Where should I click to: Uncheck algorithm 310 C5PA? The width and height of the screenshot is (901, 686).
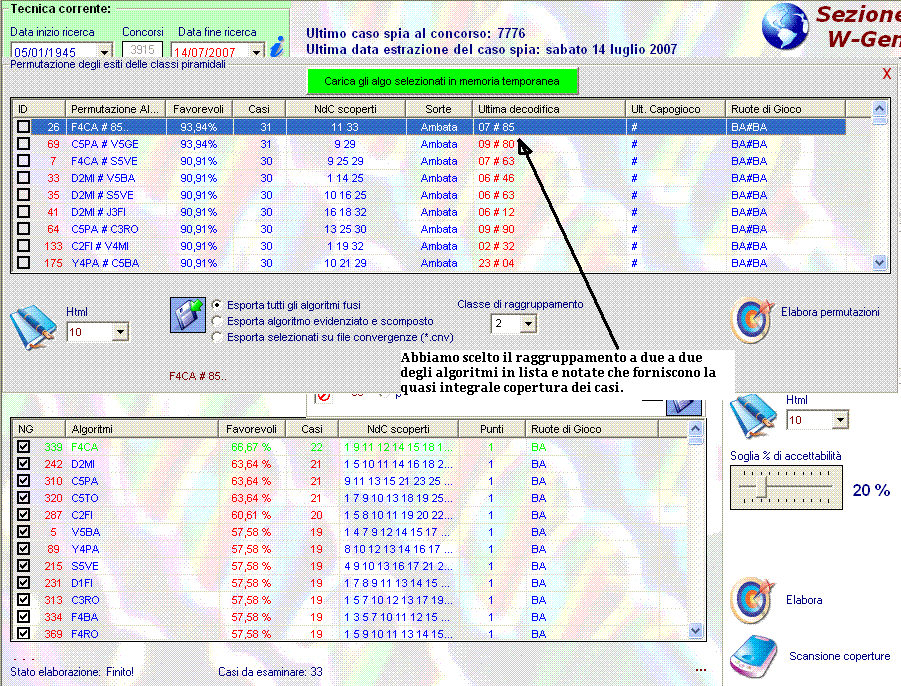(x=24, y=480)
